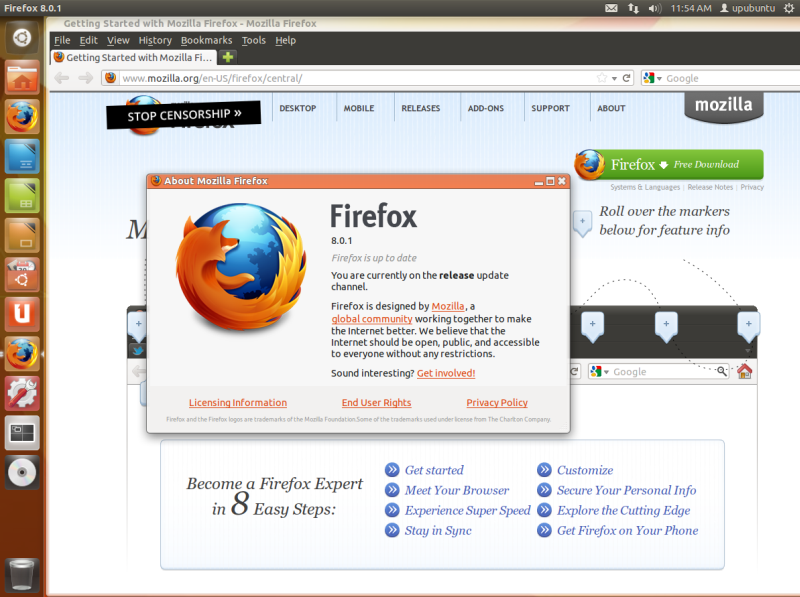Open the Help menu
The width and height of the screenshot is (800, 597).
[x=285, y=40]
